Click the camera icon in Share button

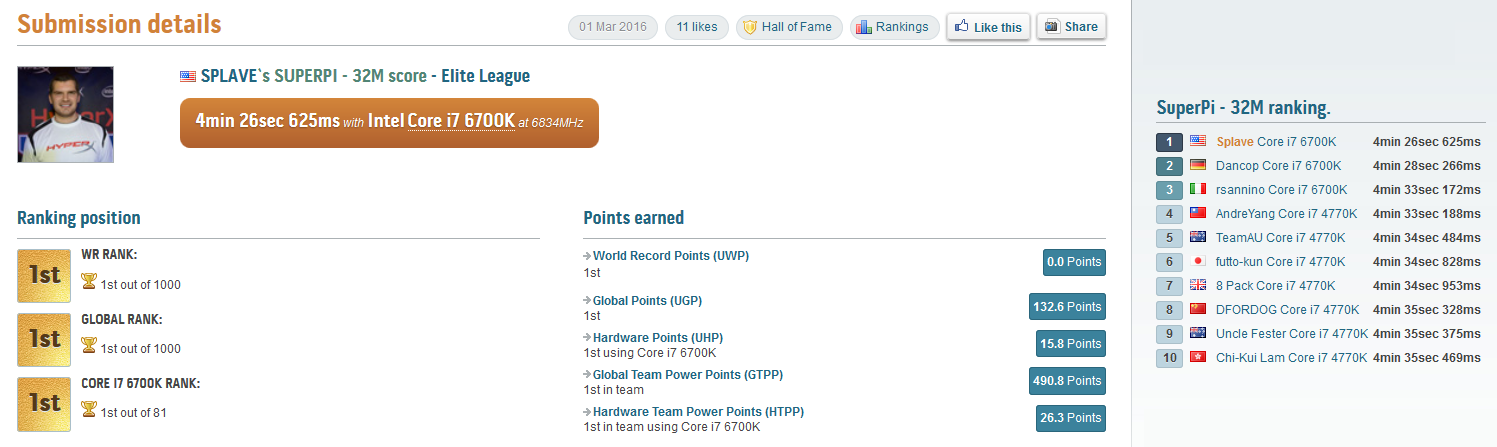[1052, 27]
